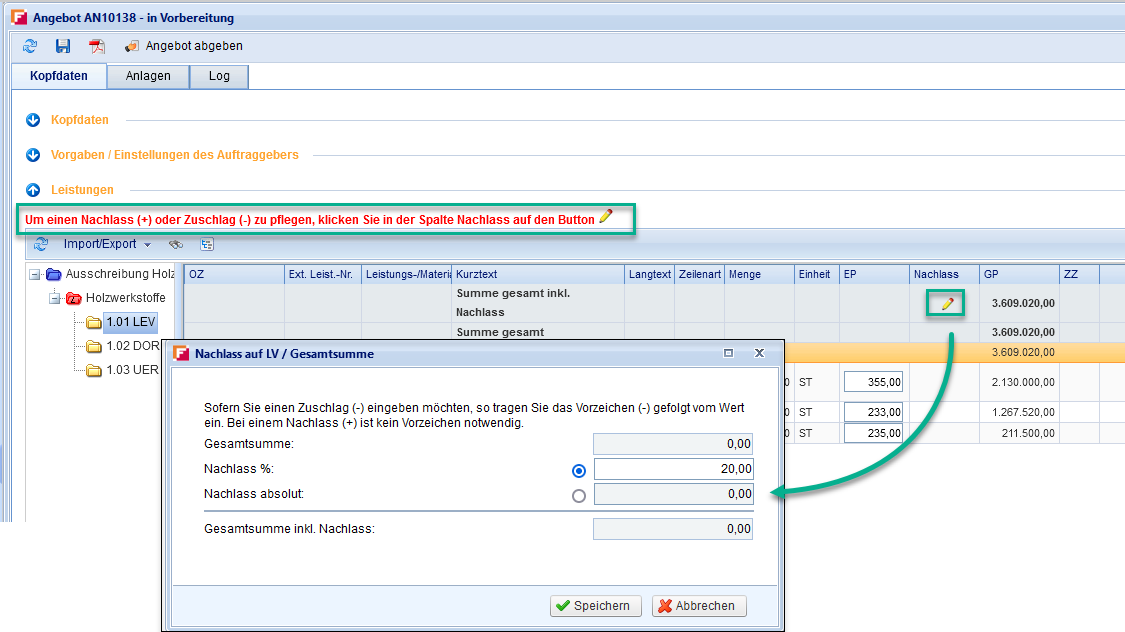Export the offer as PDF
1125x632 pixels.
tap(96, 46)
